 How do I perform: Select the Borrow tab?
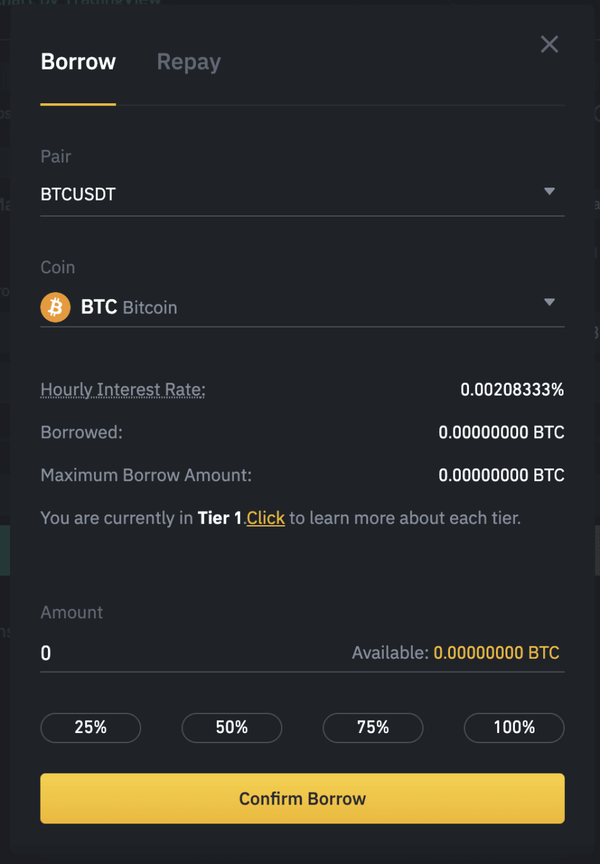coord(78,62)
